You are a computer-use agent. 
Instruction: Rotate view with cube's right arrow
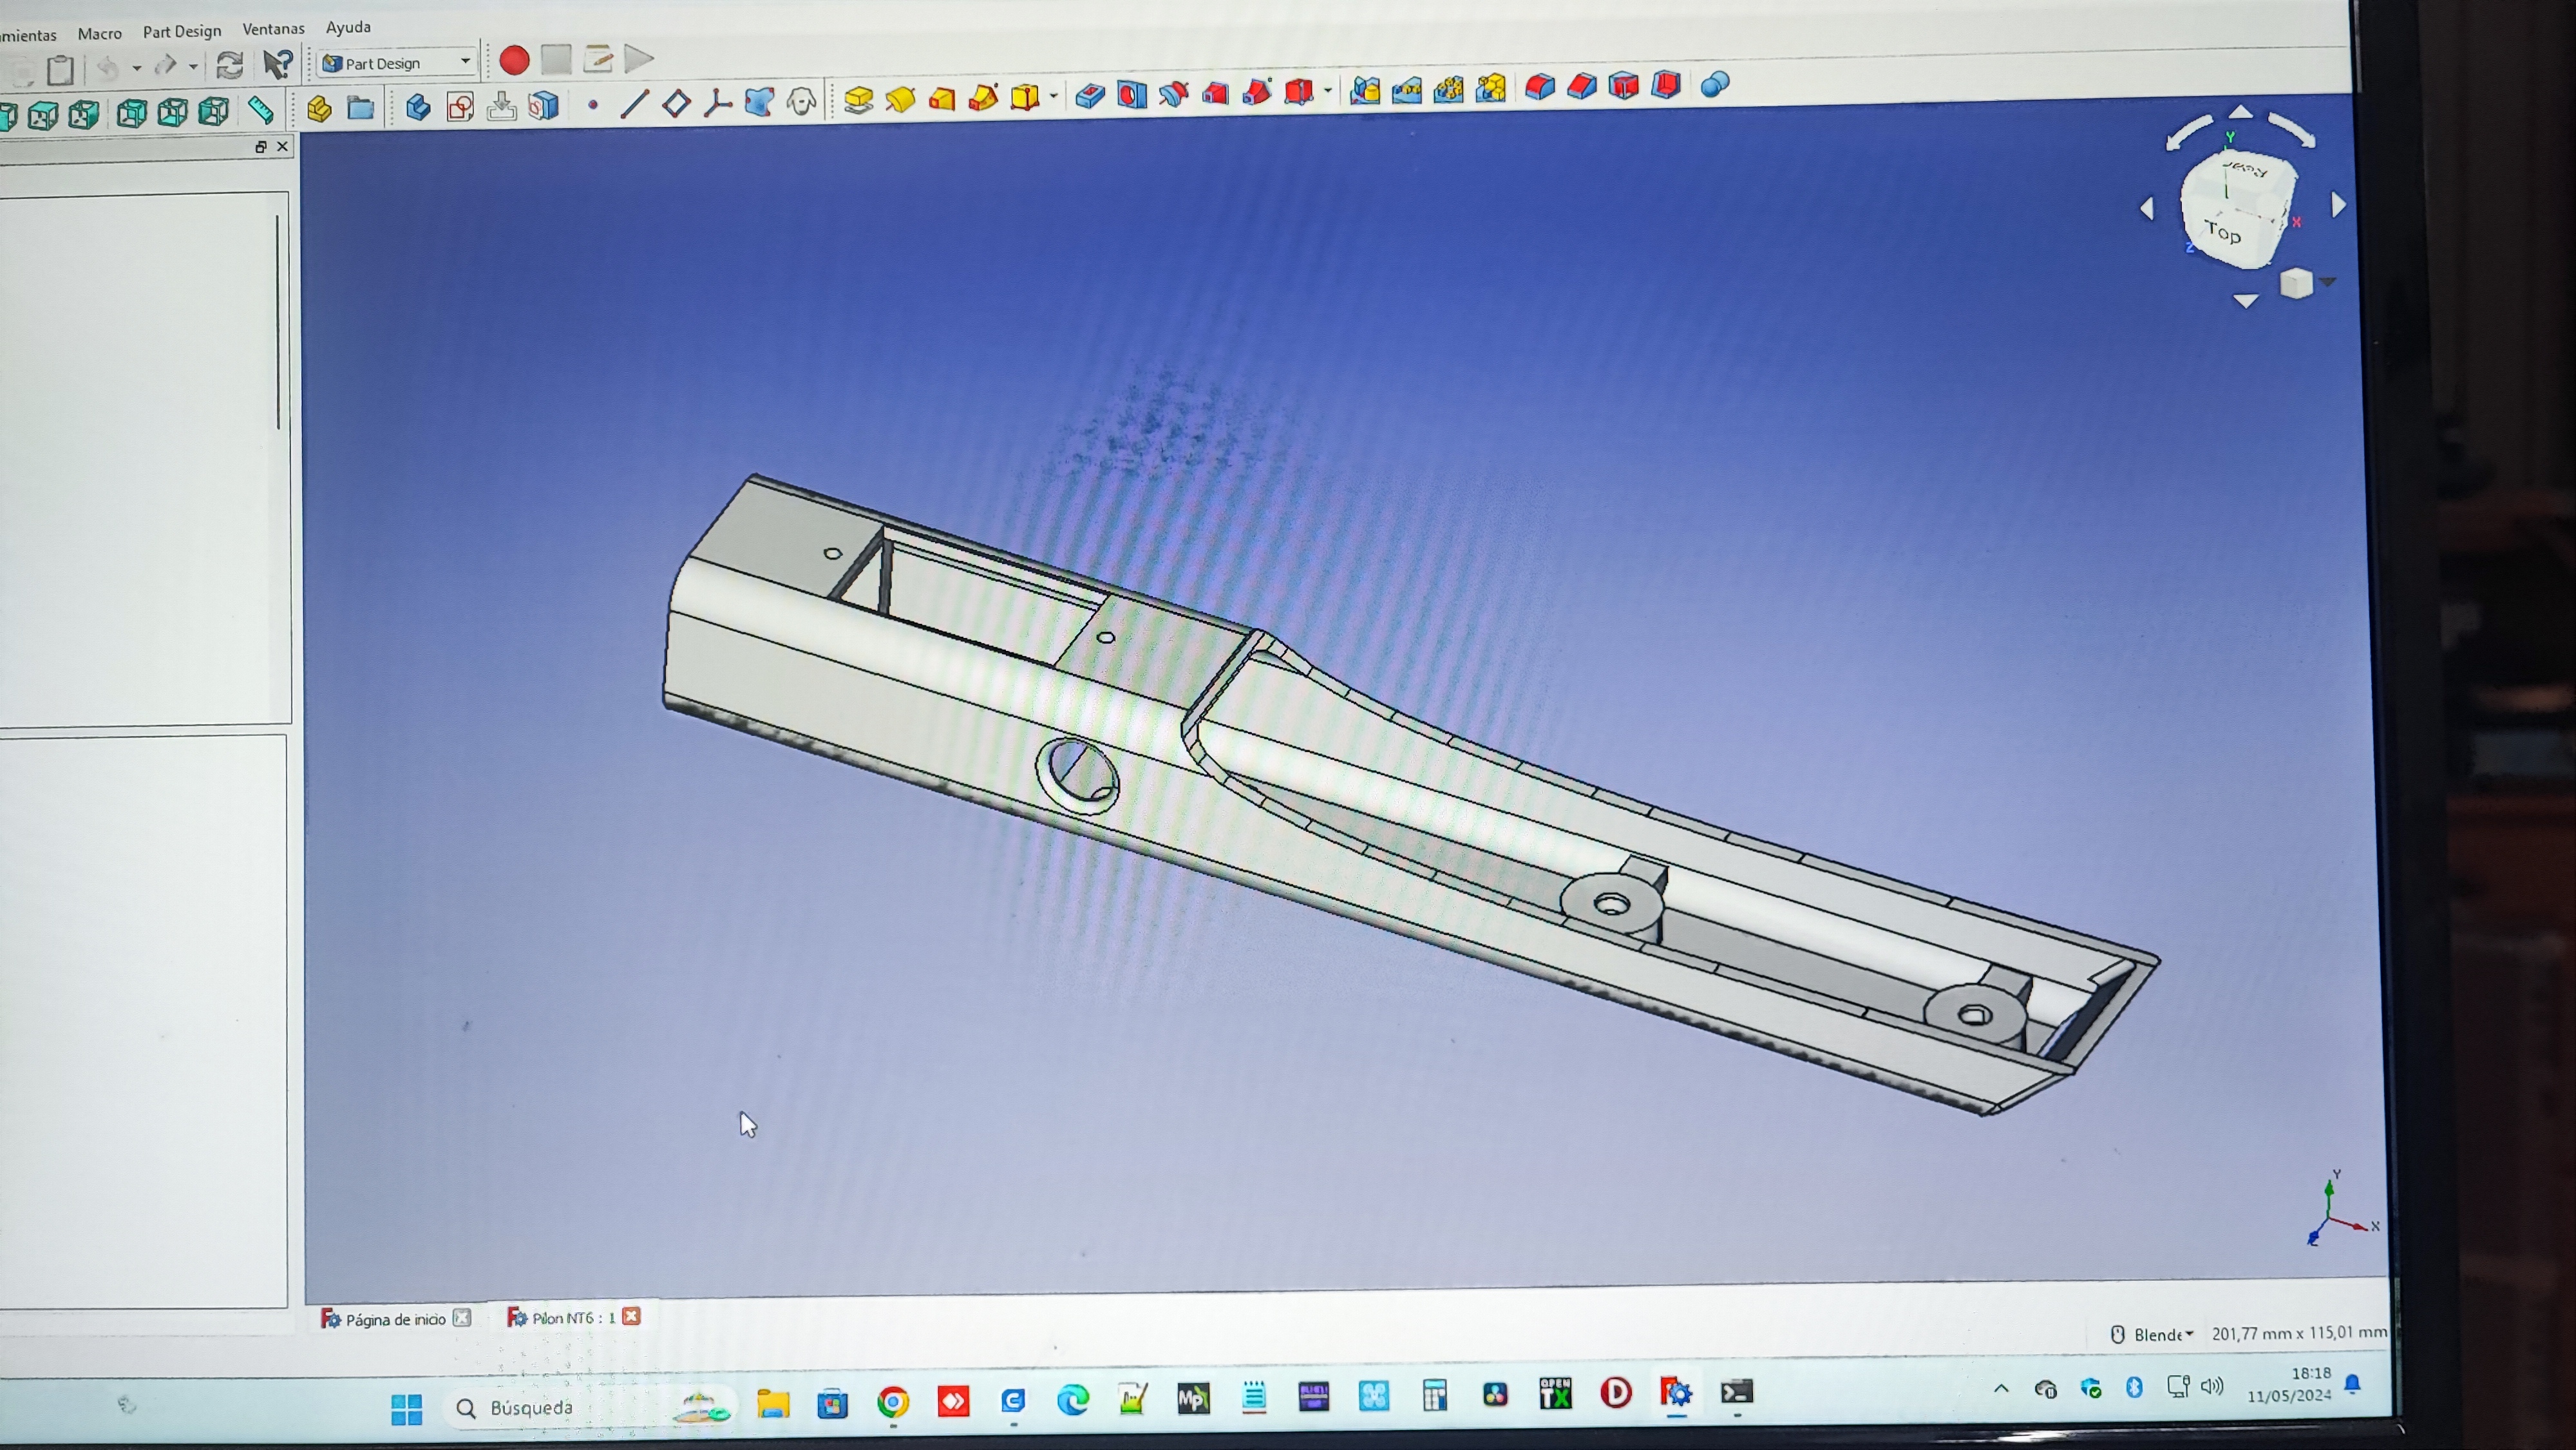(2338, 205)
